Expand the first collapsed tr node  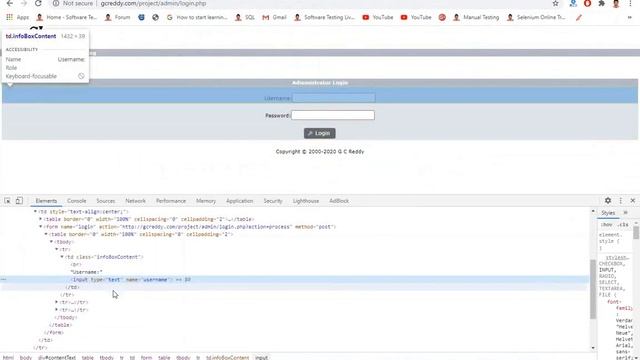click(x=57, y=302)
